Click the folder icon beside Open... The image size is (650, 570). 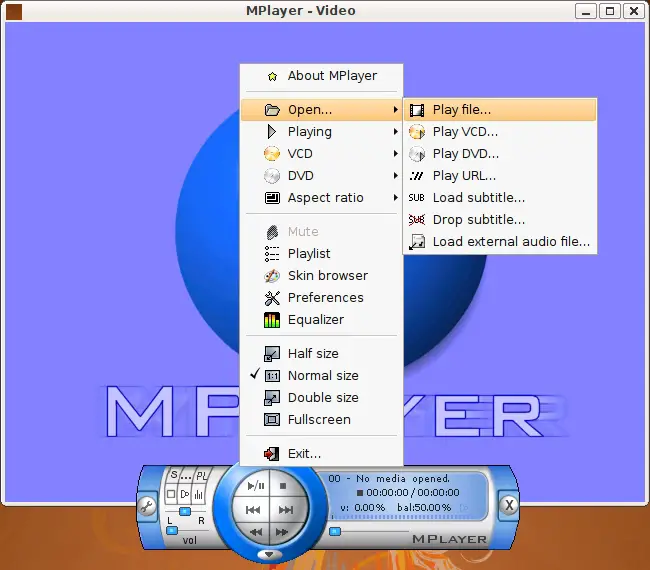pos(272,110)
